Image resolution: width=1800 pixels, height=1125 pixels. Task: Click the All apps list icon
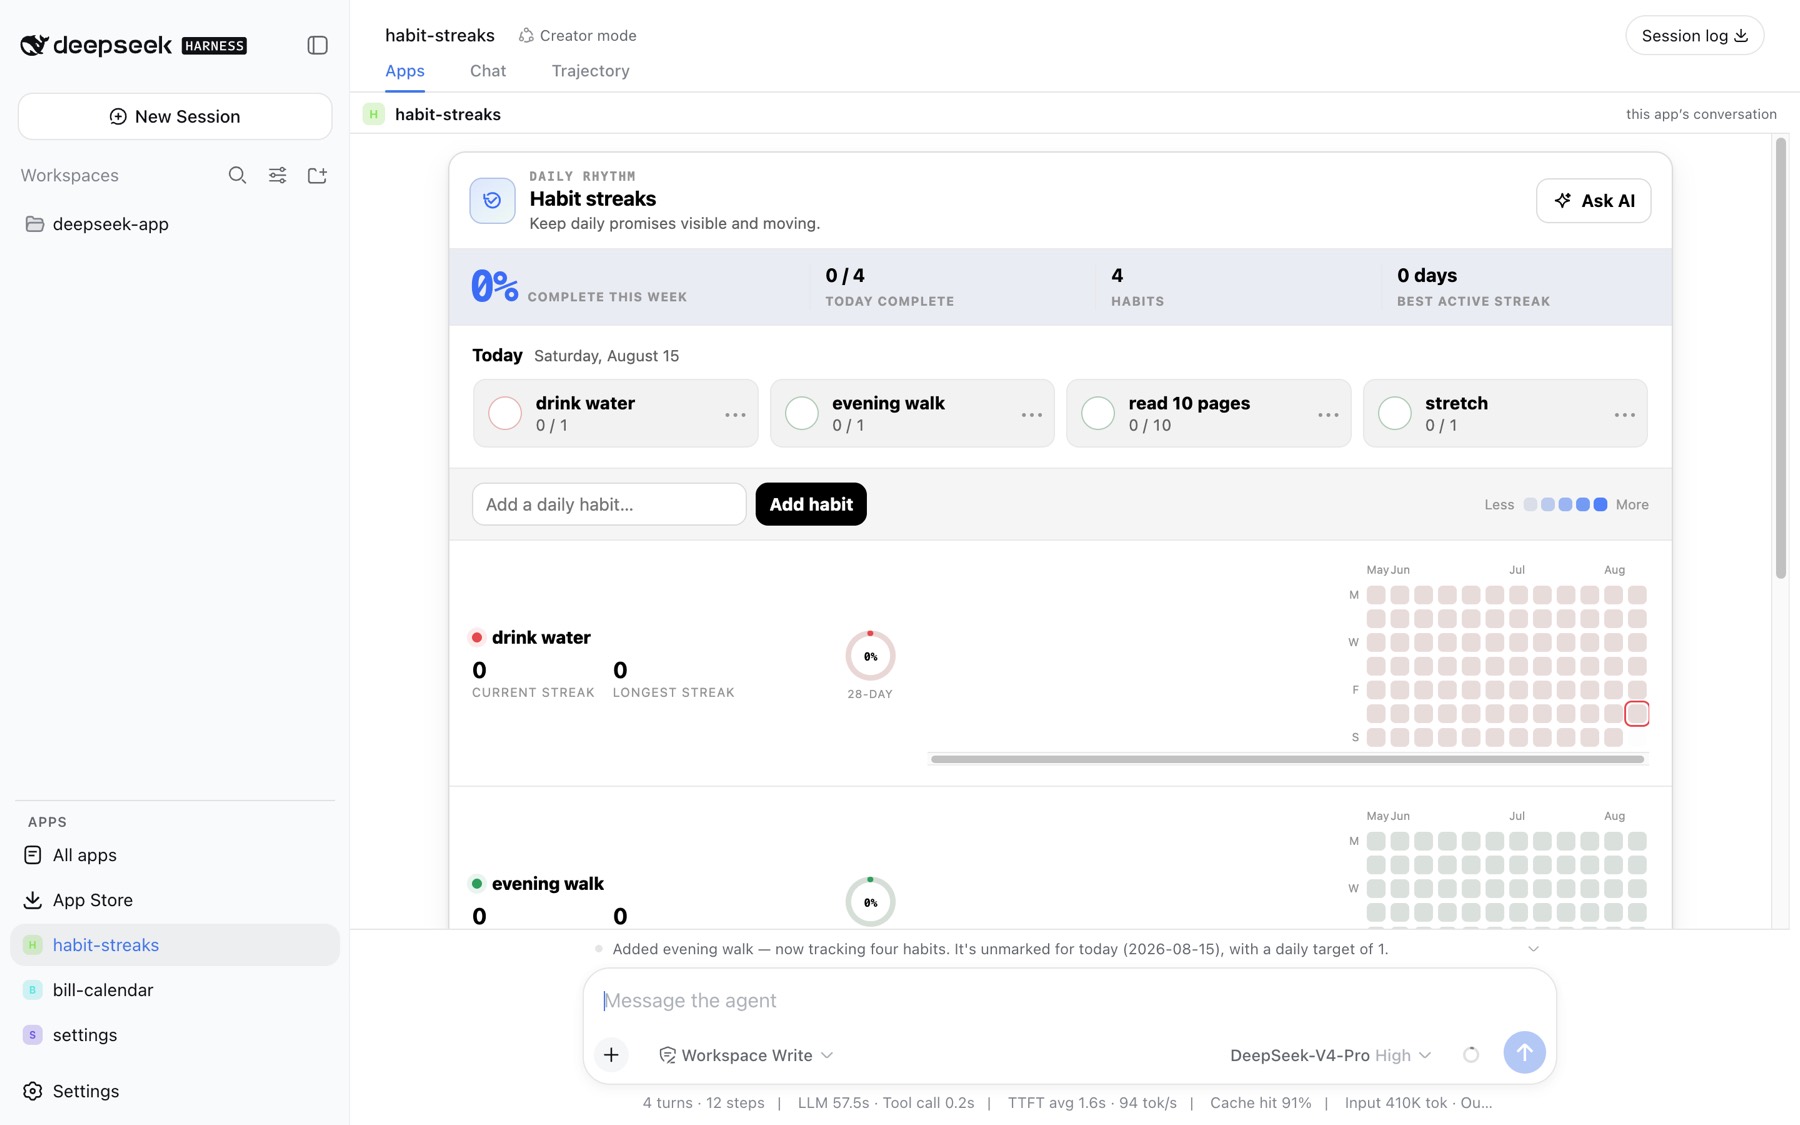(33, 855)
